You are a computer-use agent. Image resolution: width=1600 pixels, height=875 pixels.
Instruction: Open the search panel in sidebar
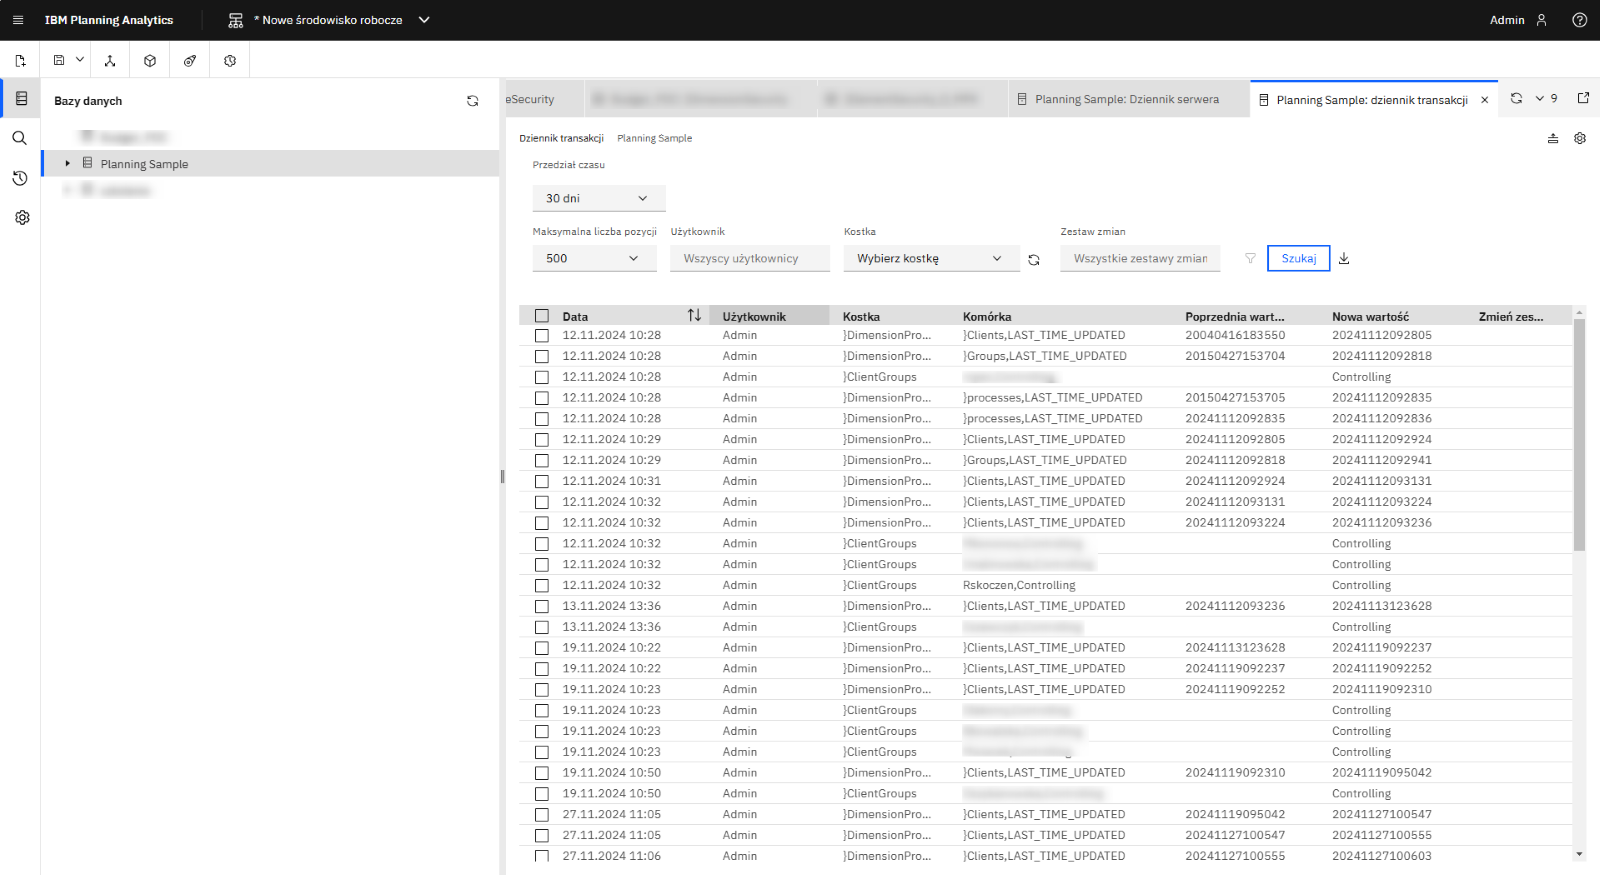(x=20, y=138)
